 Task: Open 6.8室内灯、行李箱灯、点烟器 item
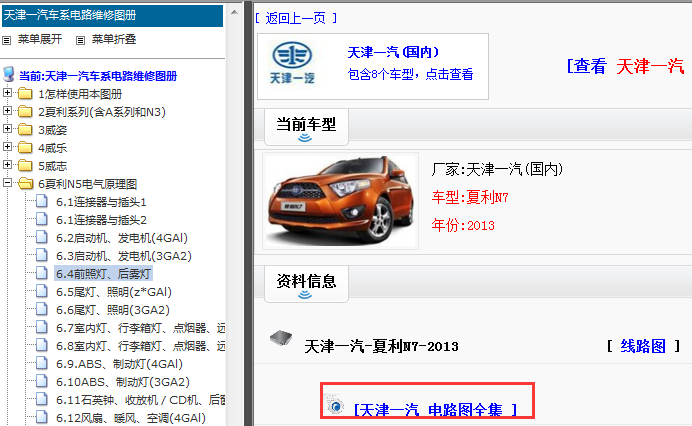tap(140, 346)
